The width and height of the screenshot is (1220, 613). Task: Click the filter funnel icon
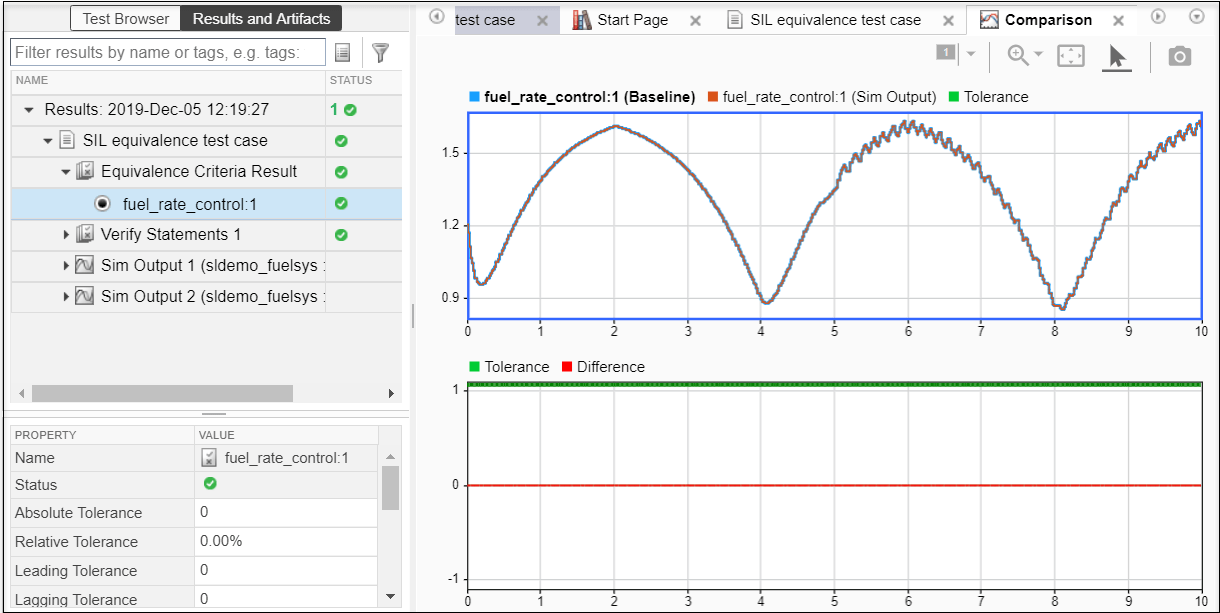click(x=380, y=53)
